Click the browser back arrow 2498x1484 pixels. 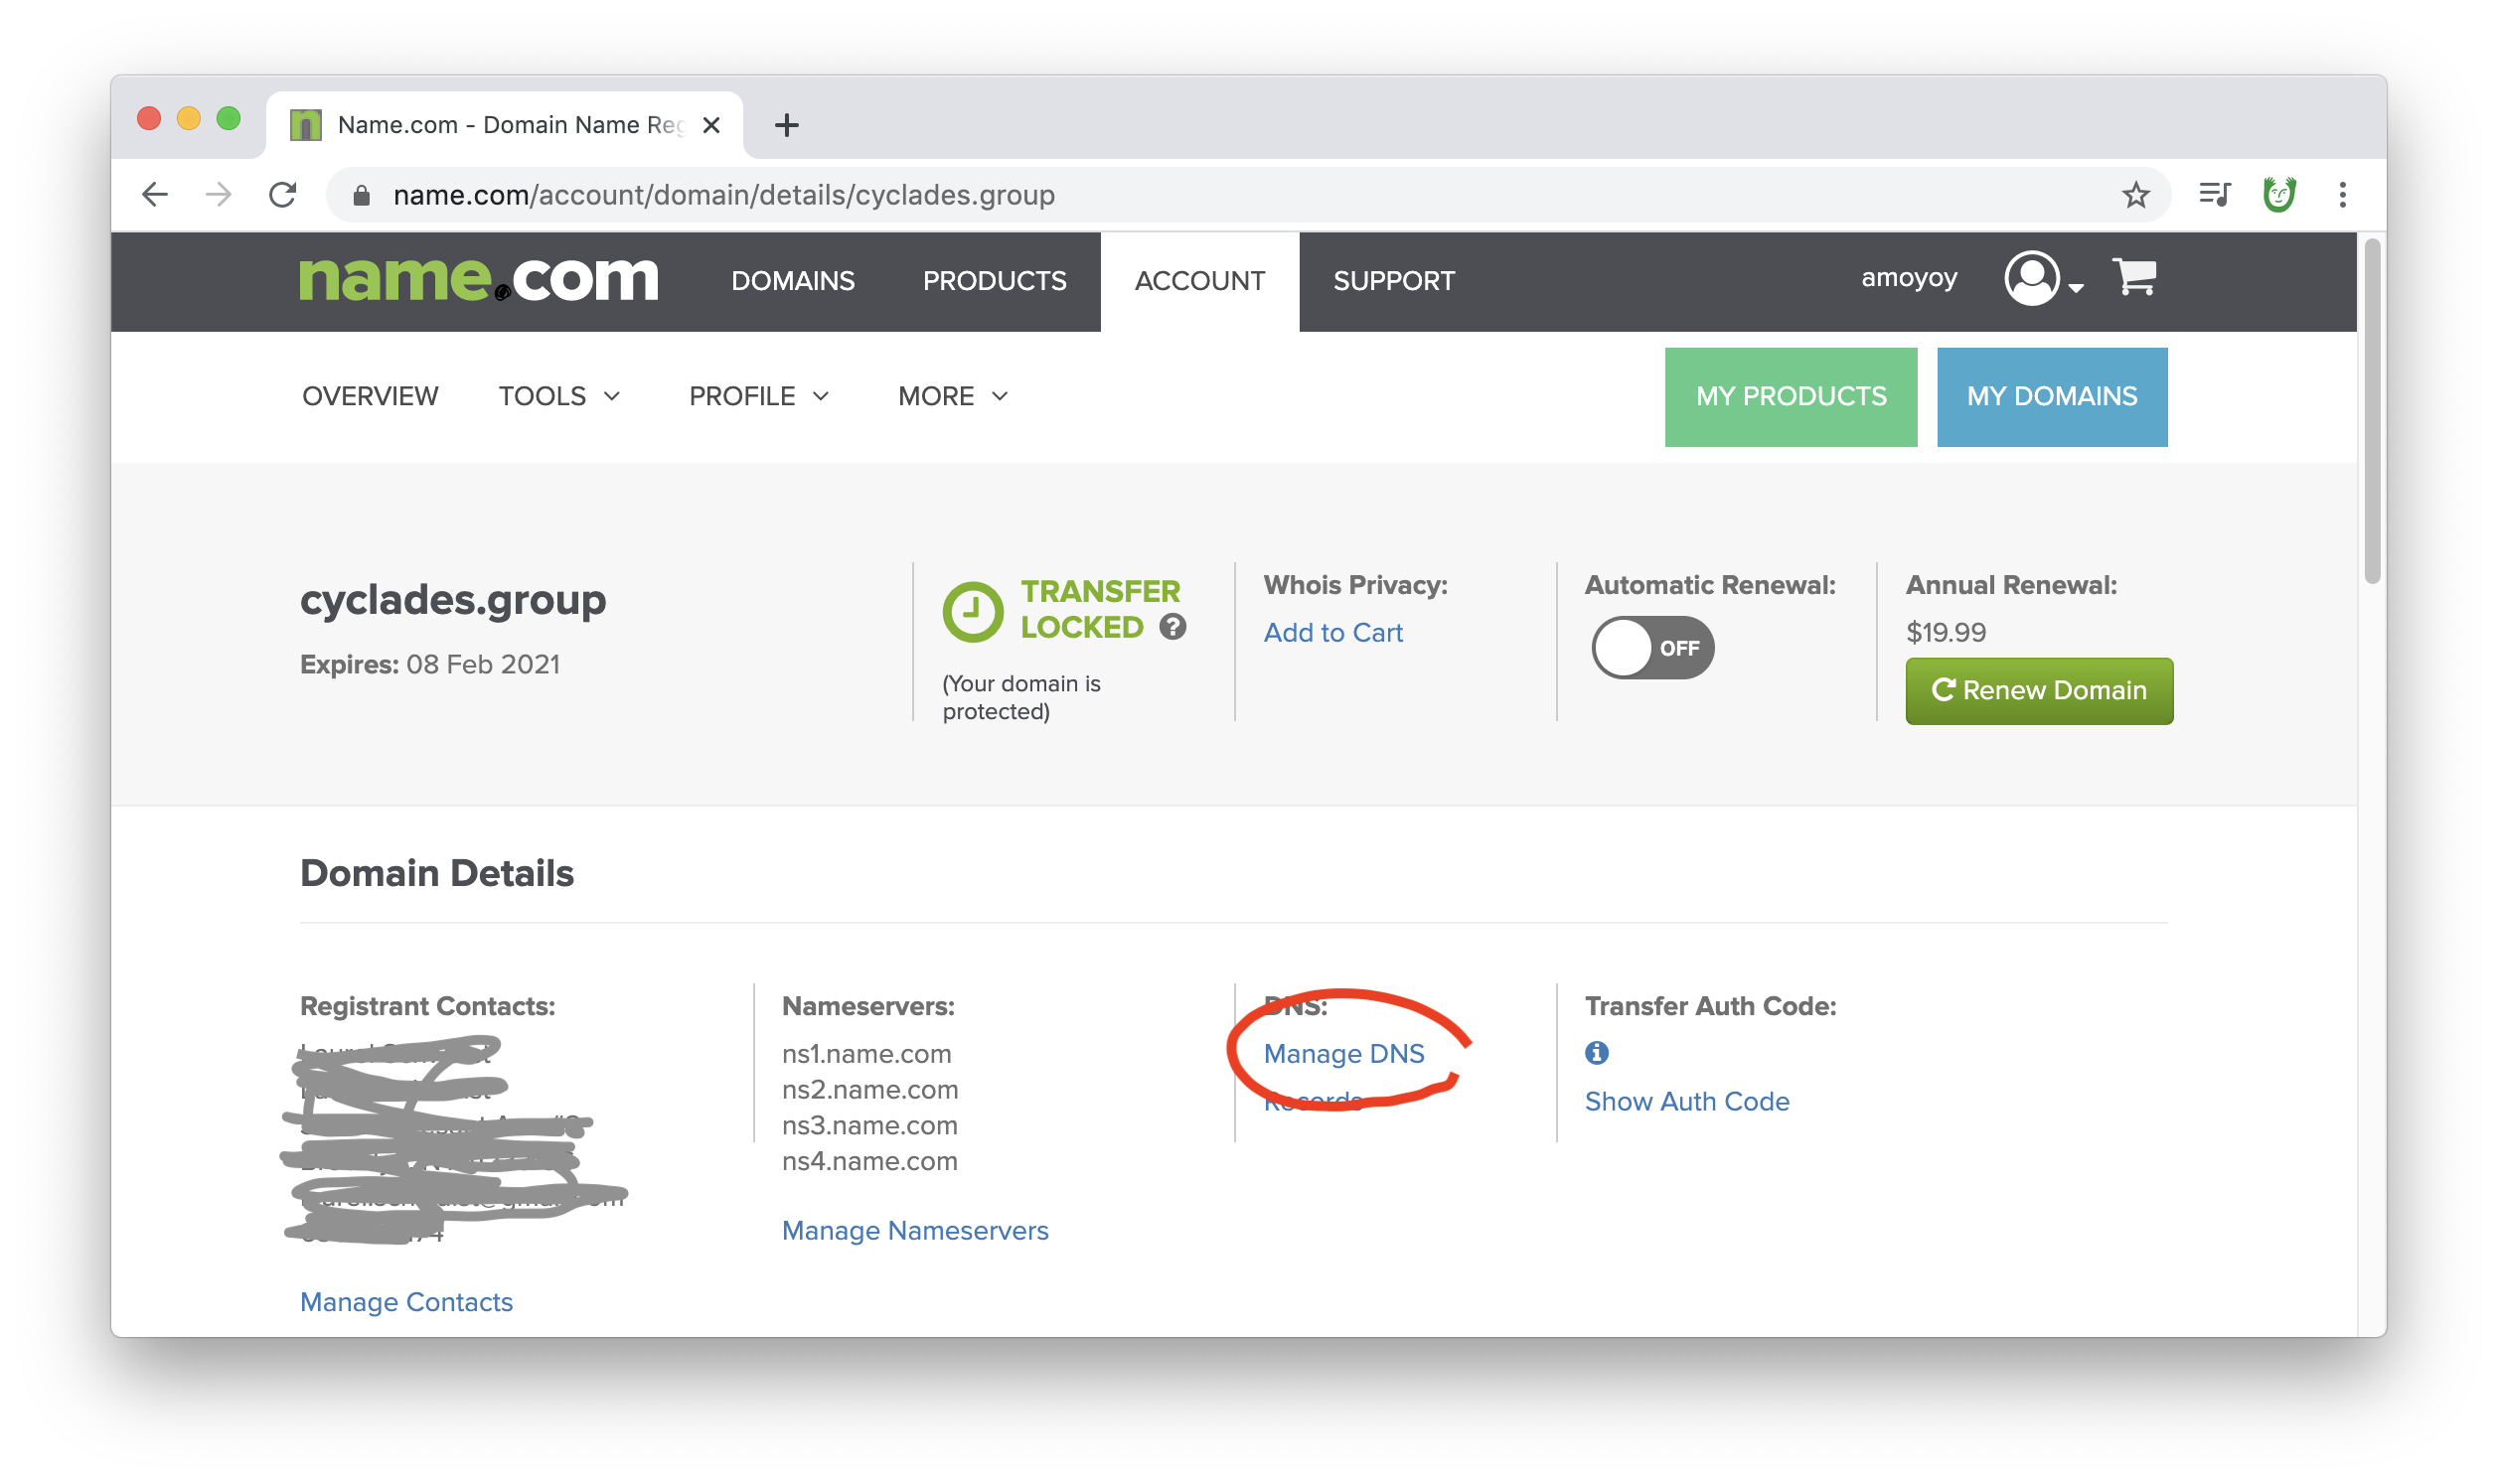[x=155, y=195]
